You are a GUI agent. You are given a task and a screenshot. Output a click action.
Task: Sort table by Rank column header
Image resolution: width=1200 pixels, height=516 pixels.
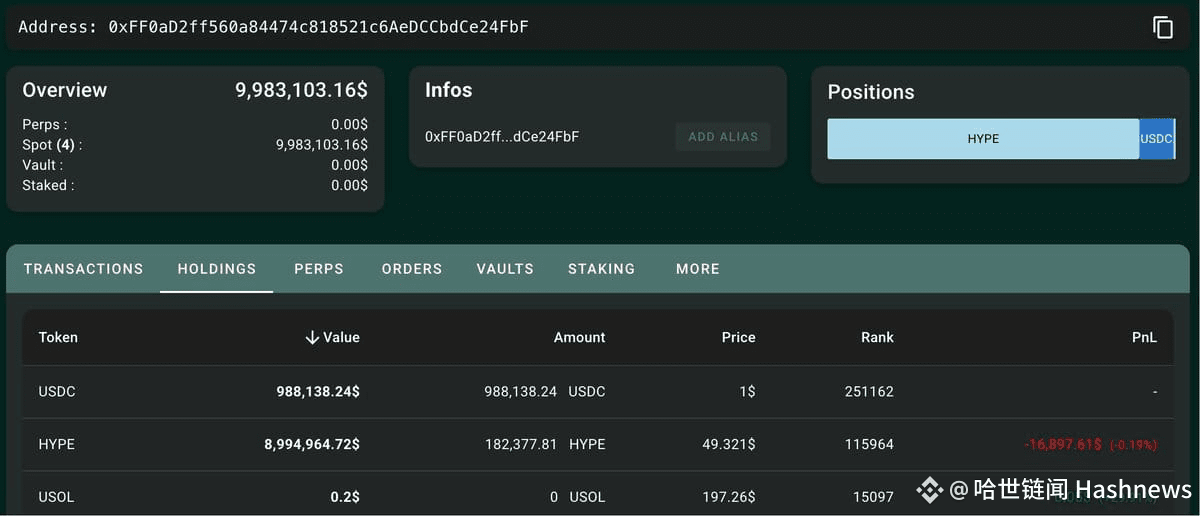(877, 337)
